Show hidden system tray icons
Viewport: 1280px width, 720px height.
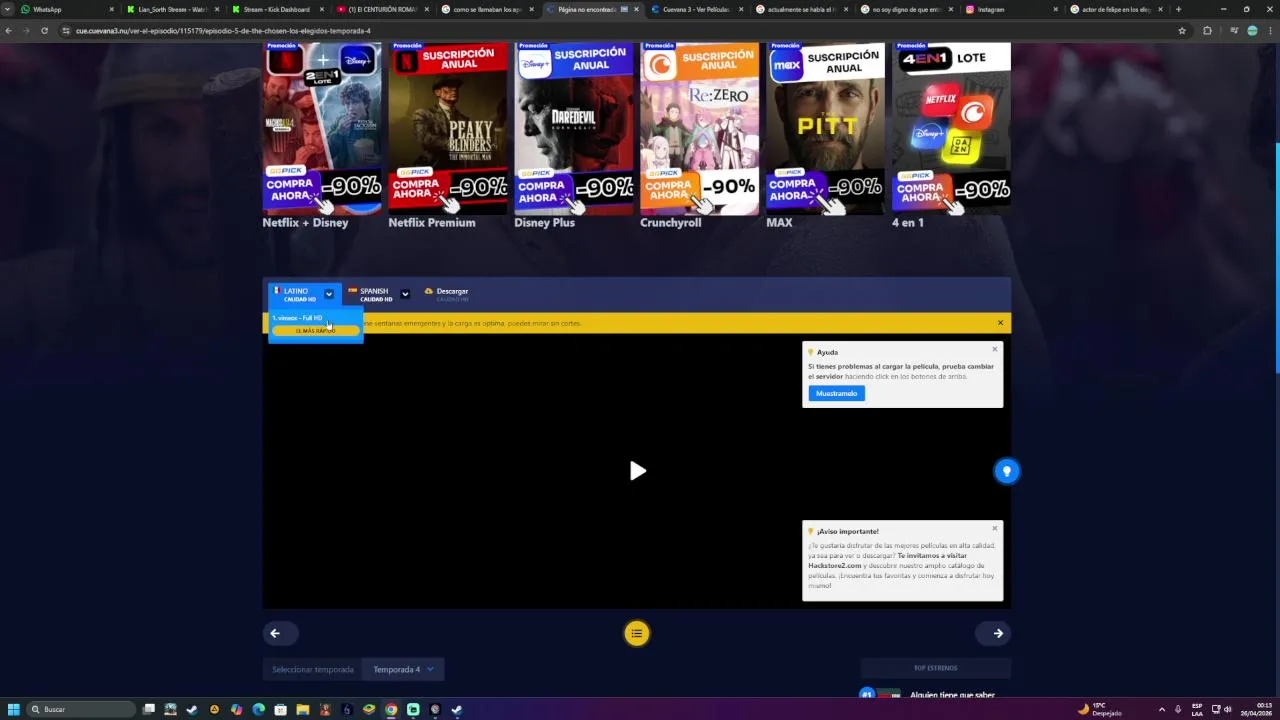coord(1161,709)
